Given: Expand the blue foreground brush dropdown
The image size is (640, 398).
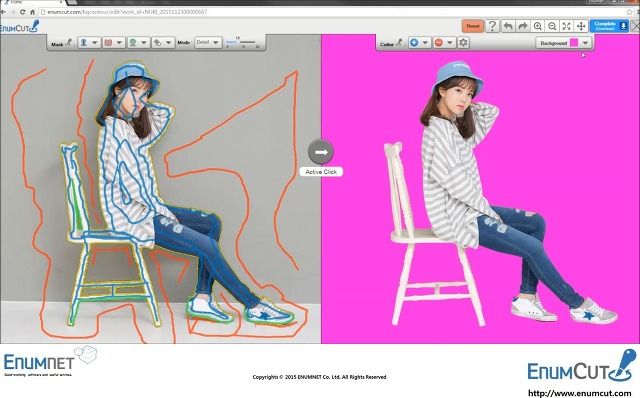Looking at the screenshot, I should pos(95,42).
